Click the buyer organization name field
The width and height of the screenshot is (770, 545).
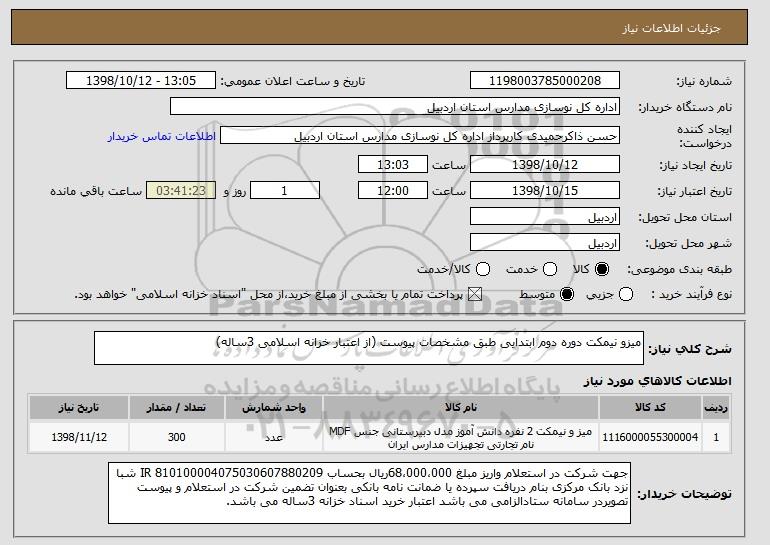click(x=395, y=107)
